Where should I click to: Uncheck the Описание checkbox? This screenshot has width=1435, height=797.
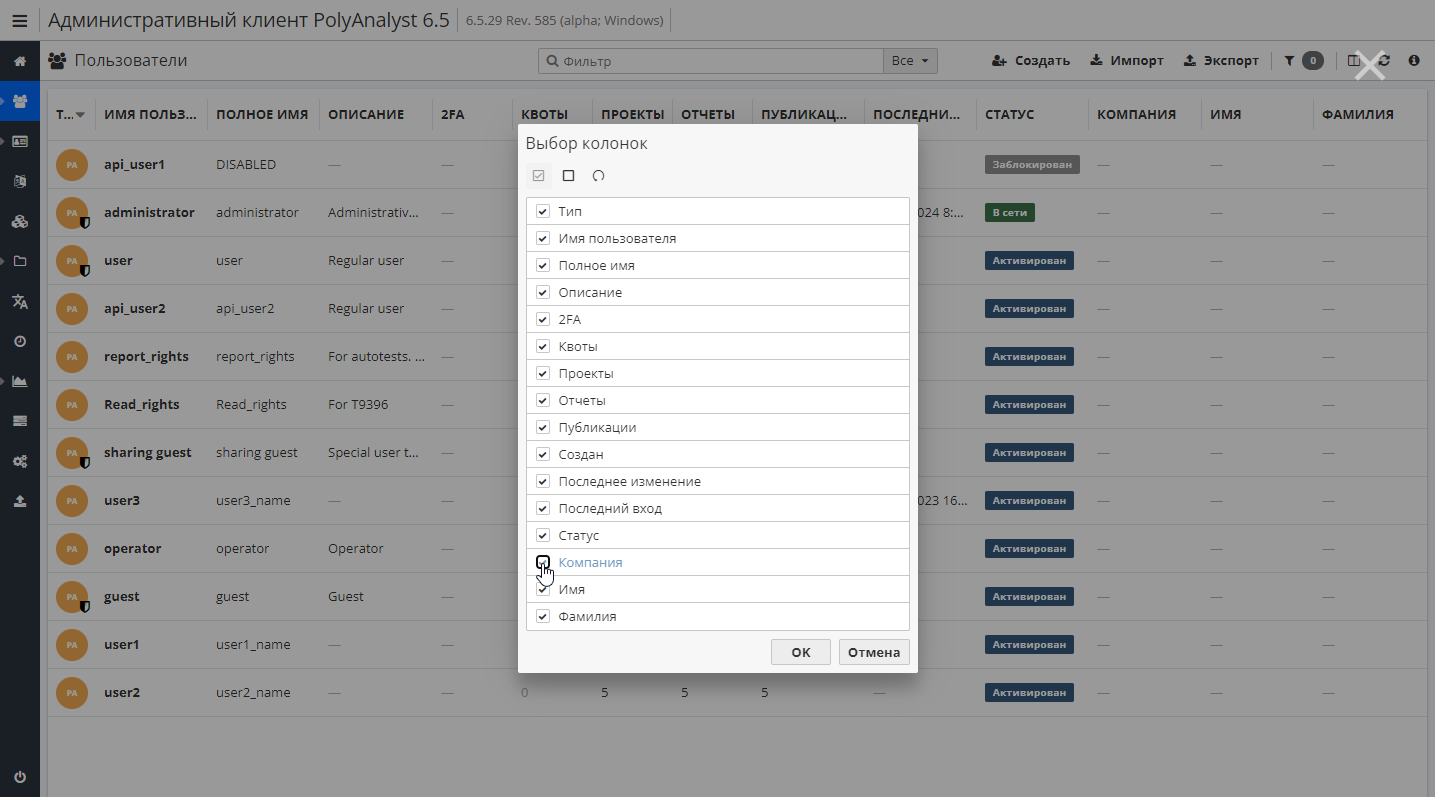pos(543,292)
